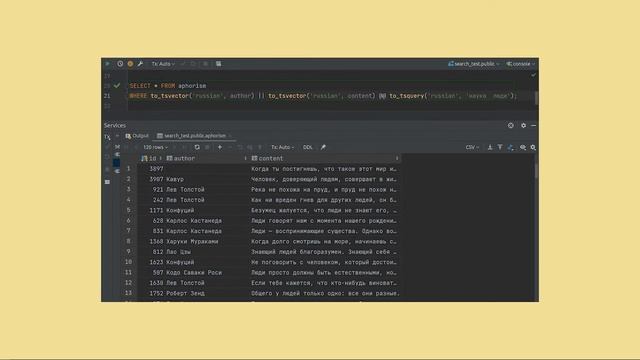Click the upload/import data icon

click(x=500, y=147)
